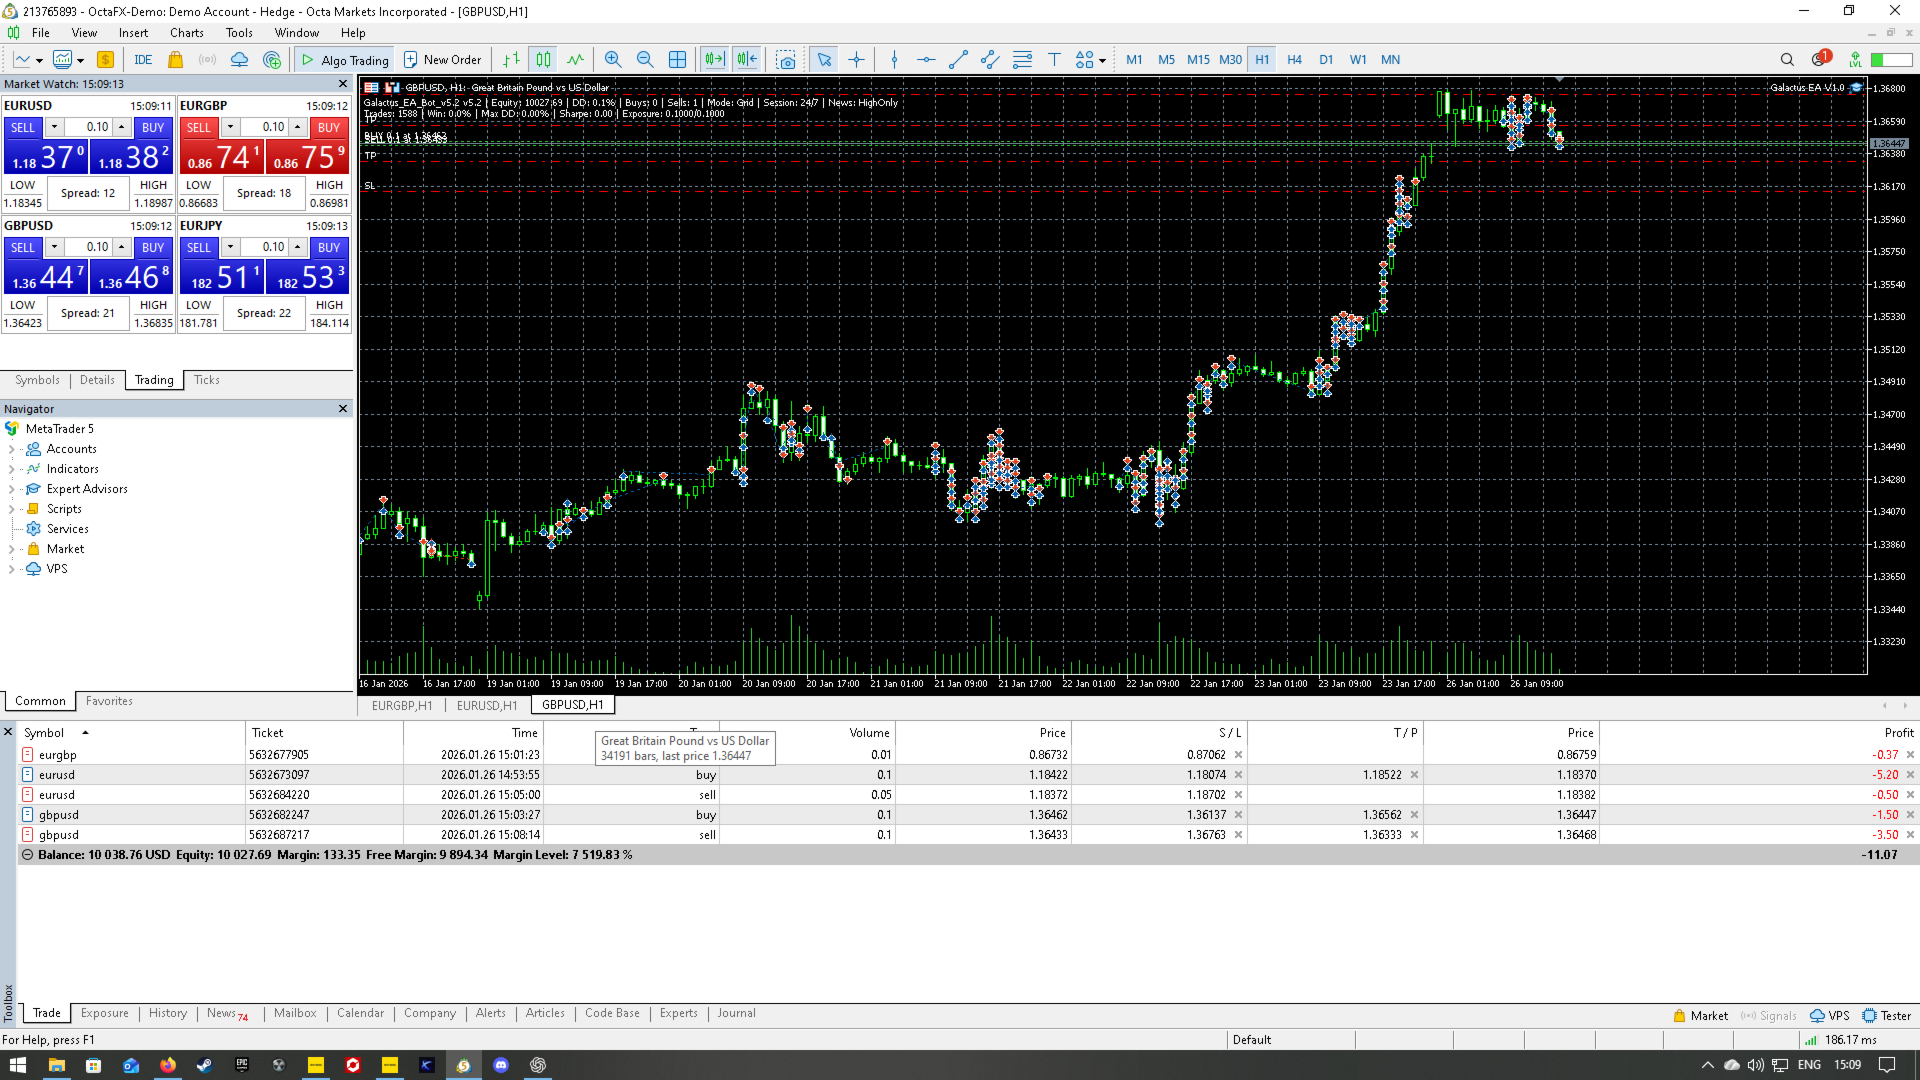Select the crosshair tool
Screen dimensions: 1920x1080
(x=857, y=60)
